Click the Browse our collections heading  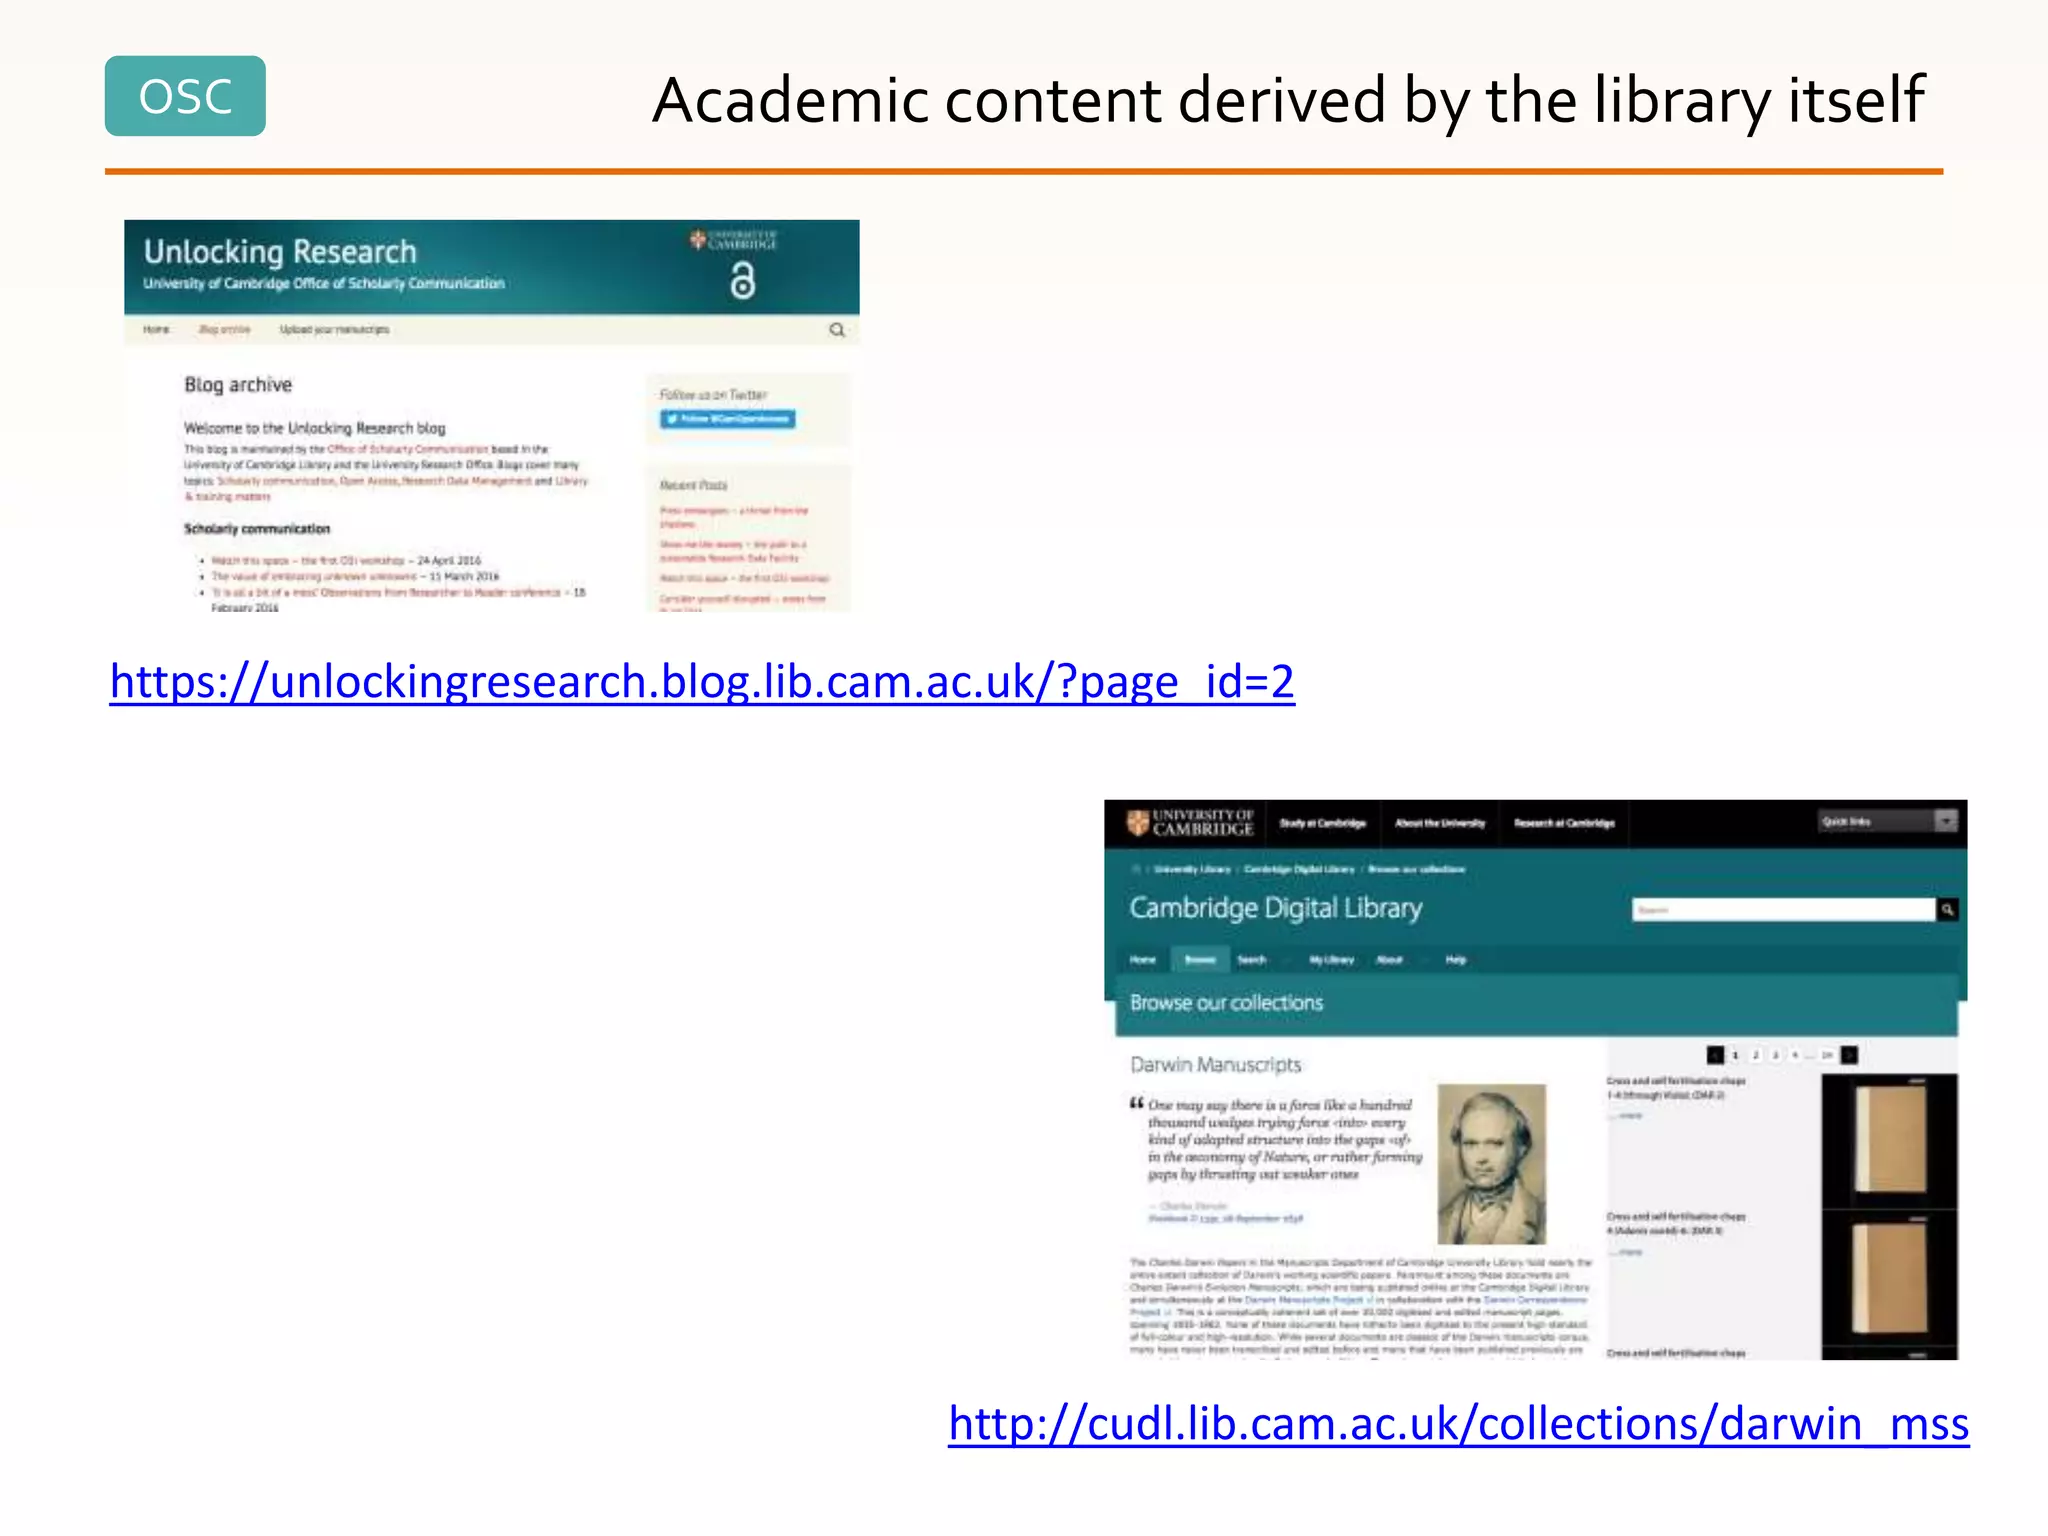1227,1003
